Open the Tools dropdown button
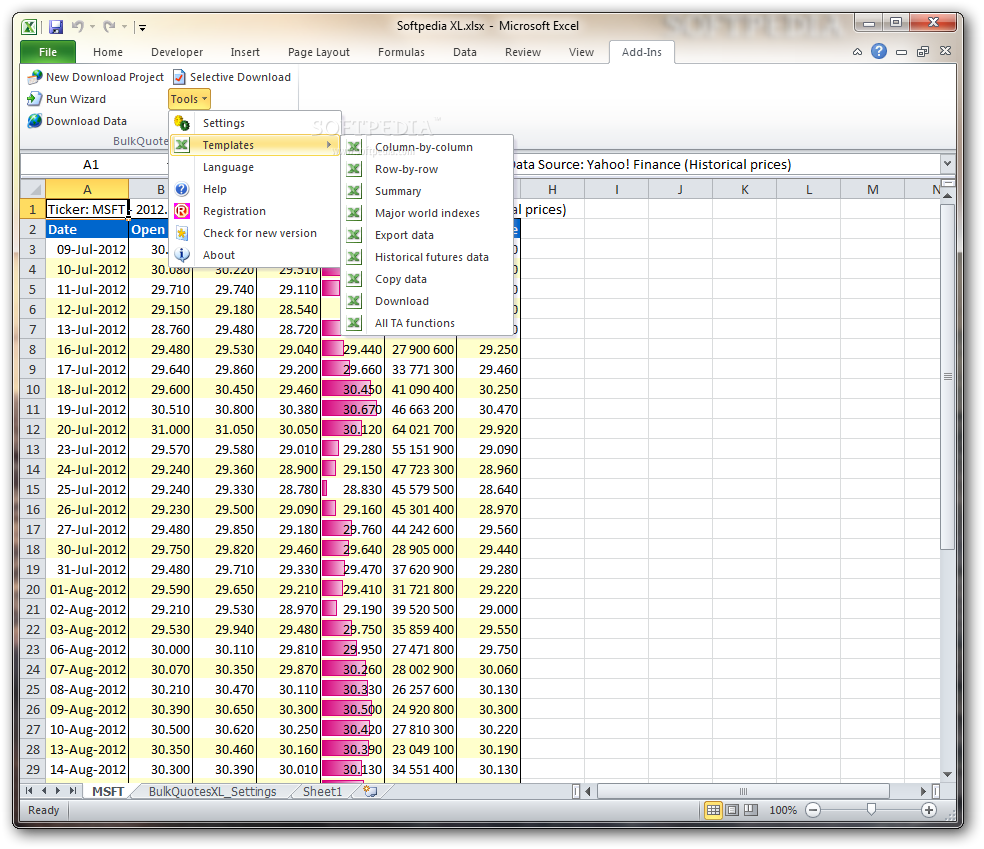 click(189, 99)
